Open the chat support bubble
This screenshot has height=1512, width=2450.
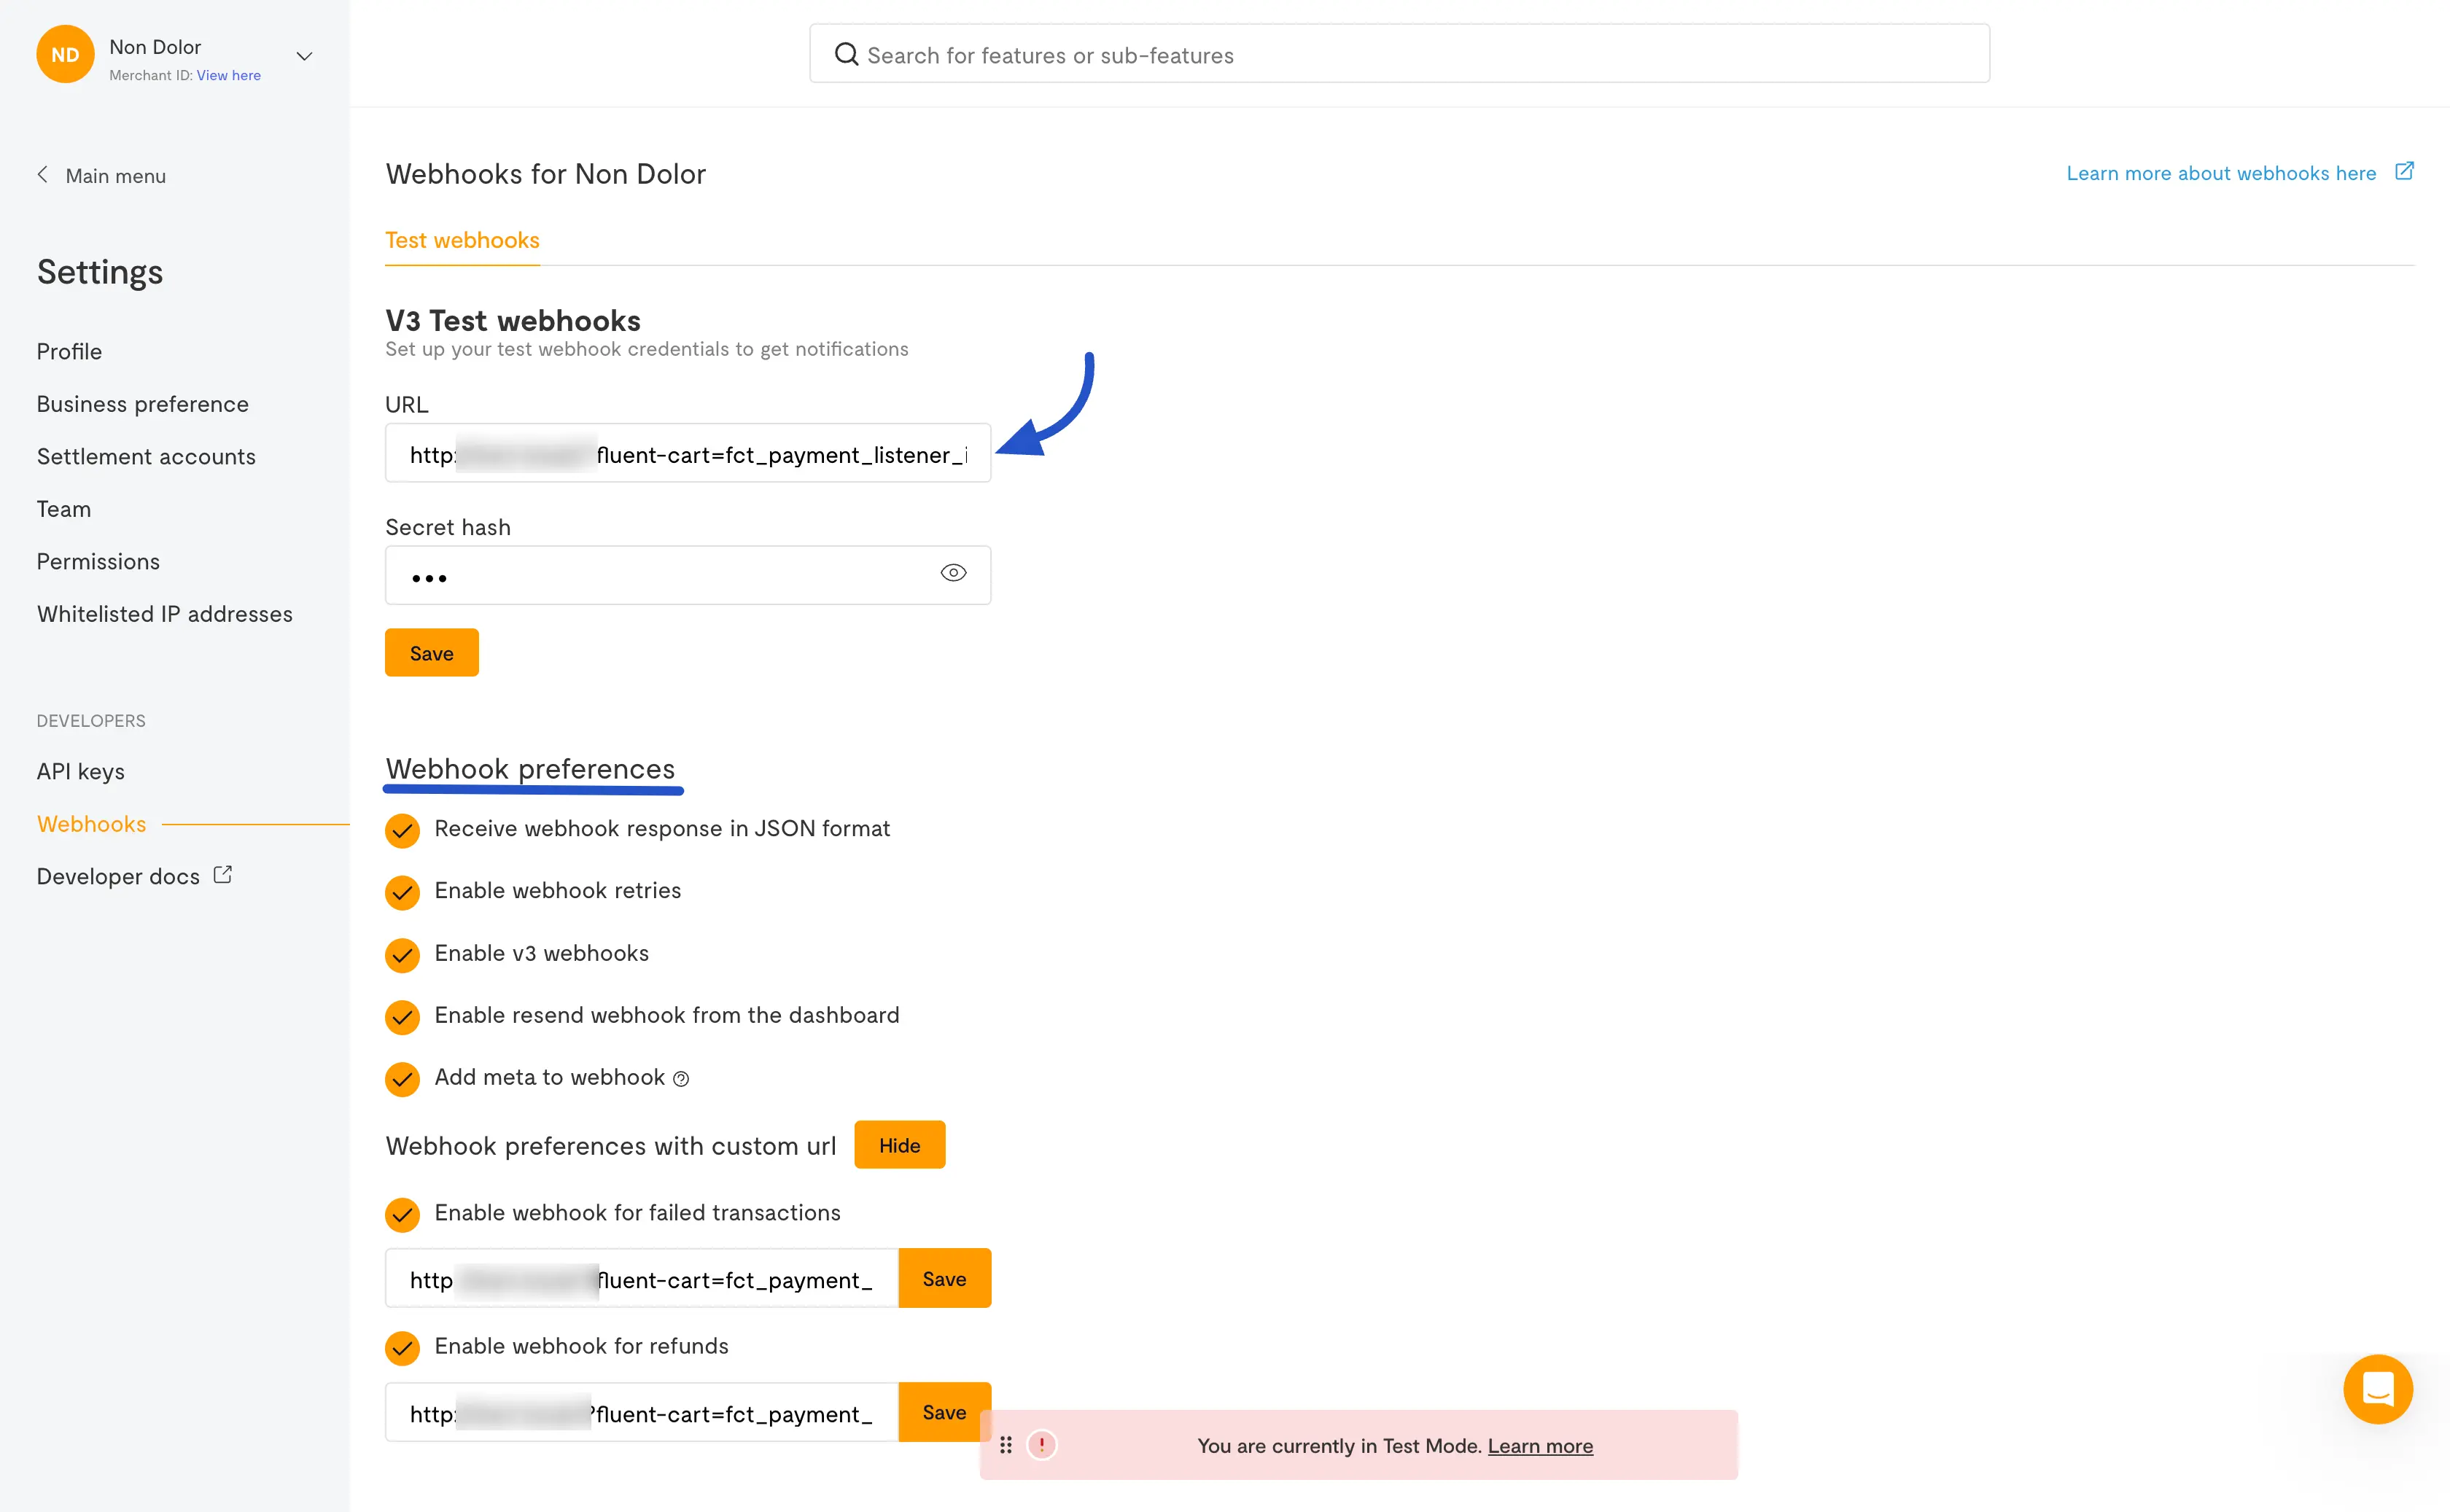pos(2377,1389)
